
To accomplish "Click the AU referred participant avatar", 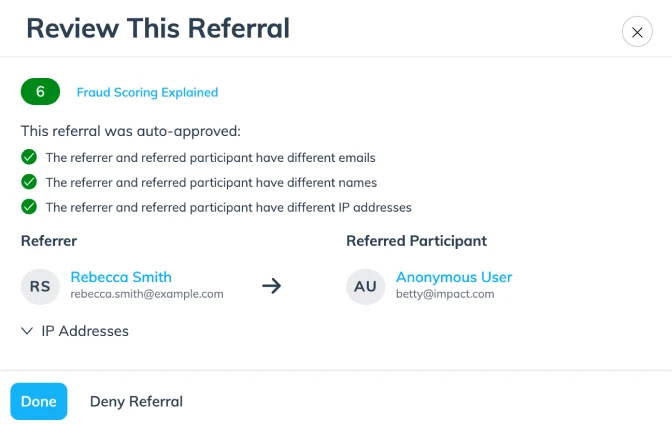I will (365, 286).
